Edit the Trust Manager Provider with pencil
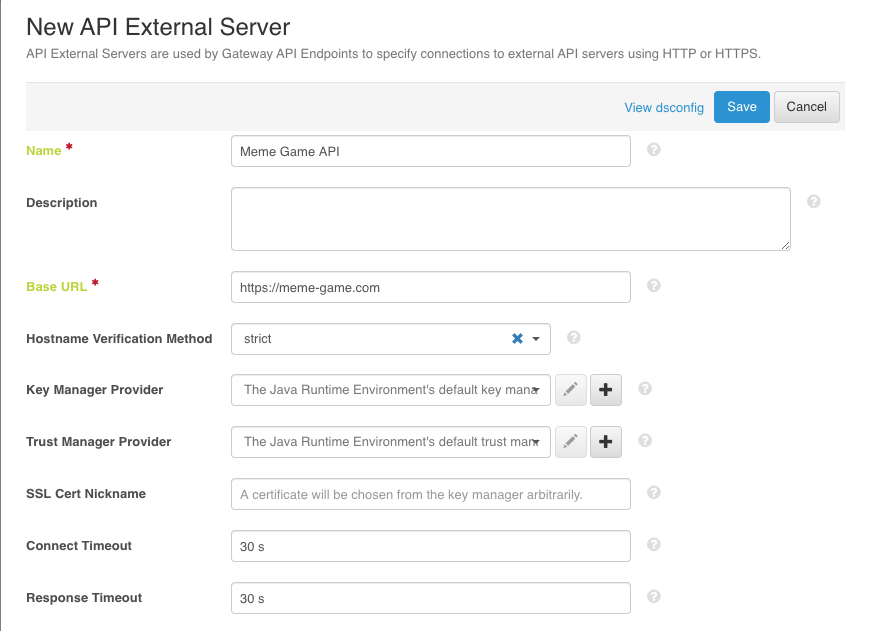Image resolution: width=869 pixels, height=631 pixels. (x=570, y=442)
